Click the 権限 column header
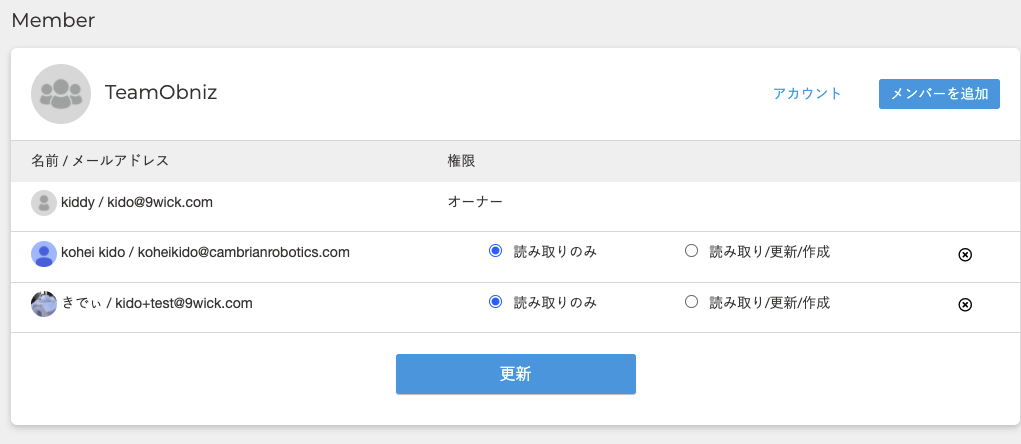Screen dimensions: 1021x444 [x=461, y=160]
